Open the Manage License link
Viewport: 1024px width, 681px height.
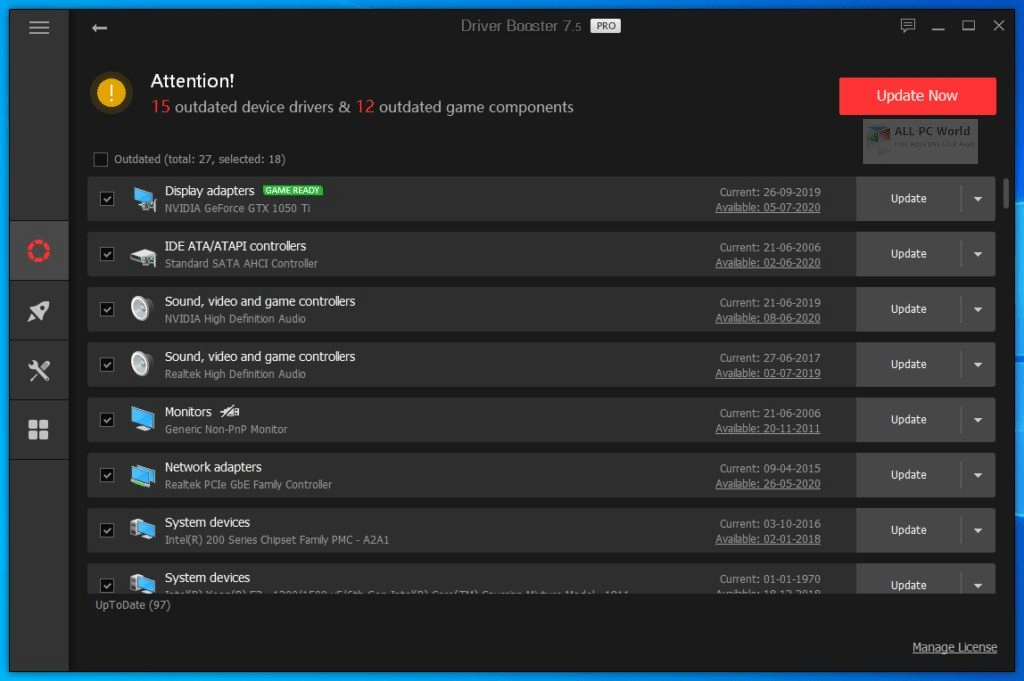953,647
